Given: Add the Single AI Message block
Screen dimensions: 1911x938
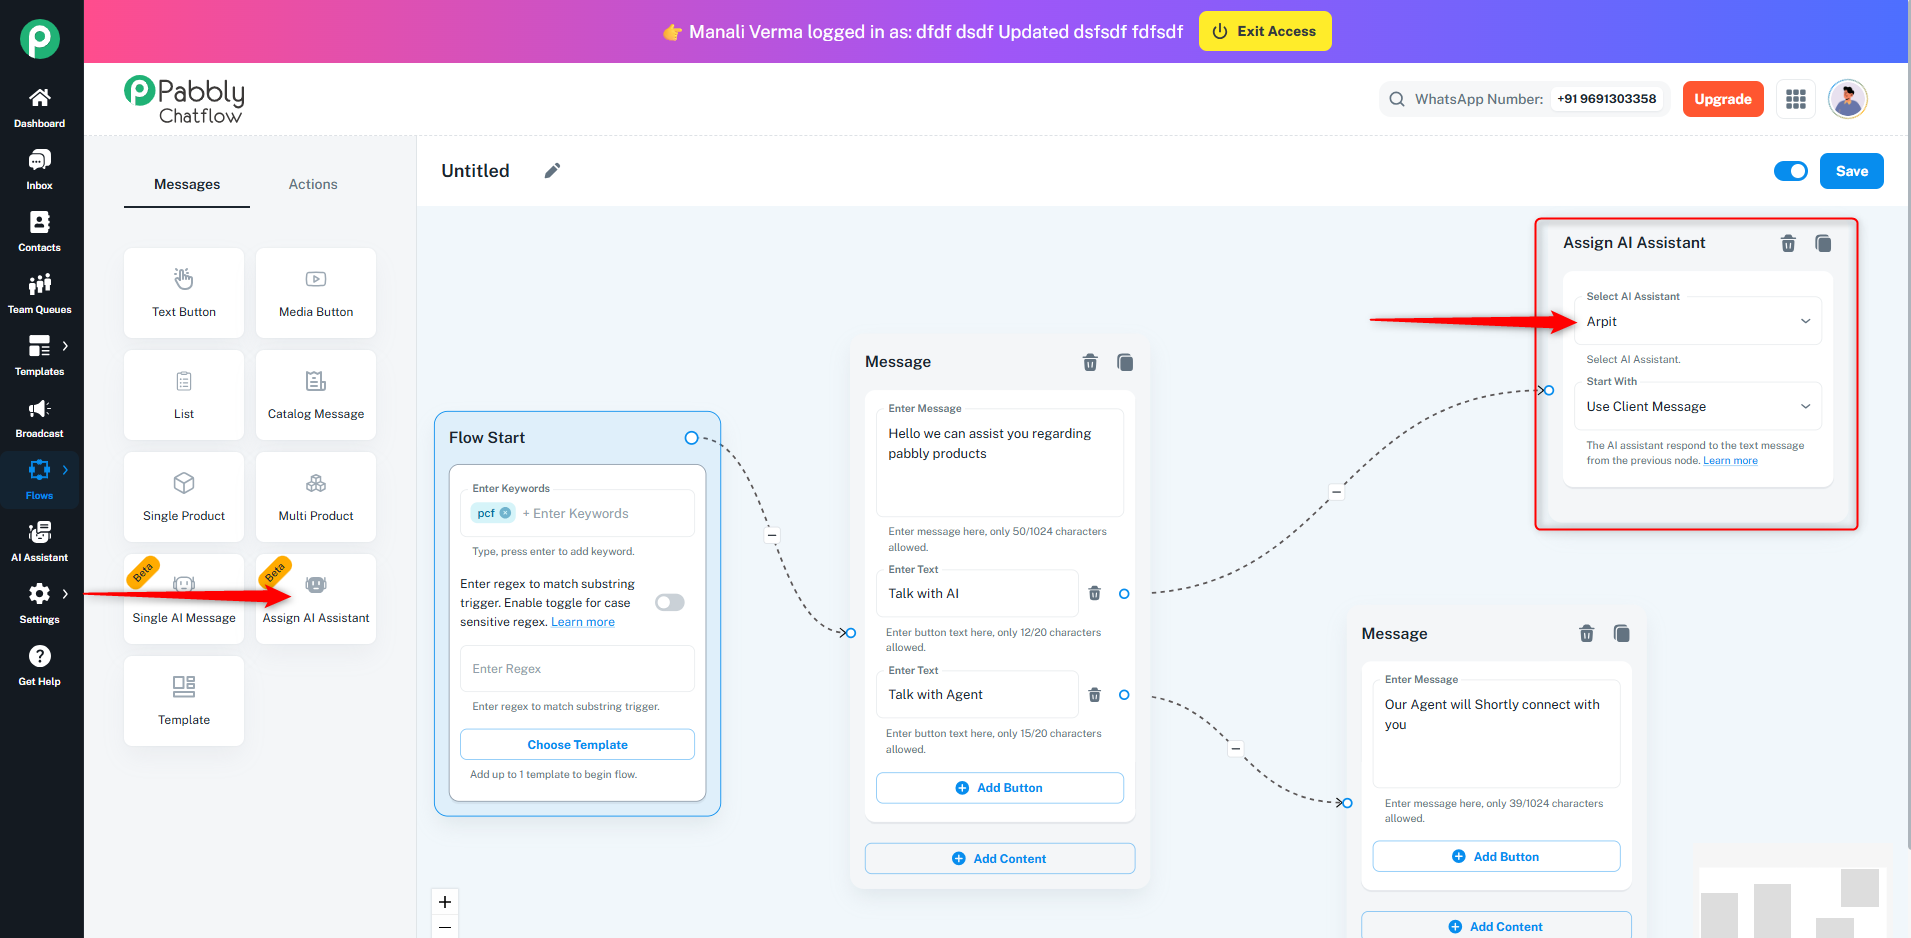Looking at the screenshot, I should point(184,599).
